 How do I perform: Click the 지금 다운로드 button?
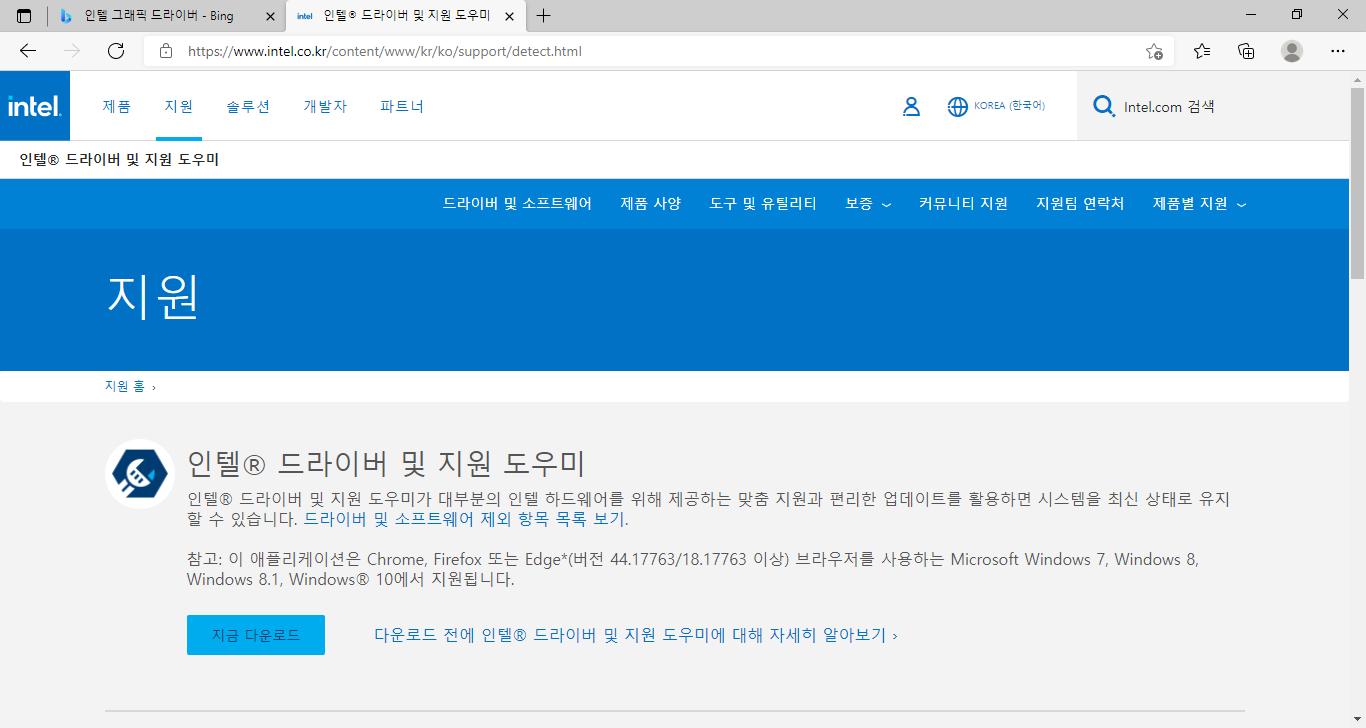point(256,635)
